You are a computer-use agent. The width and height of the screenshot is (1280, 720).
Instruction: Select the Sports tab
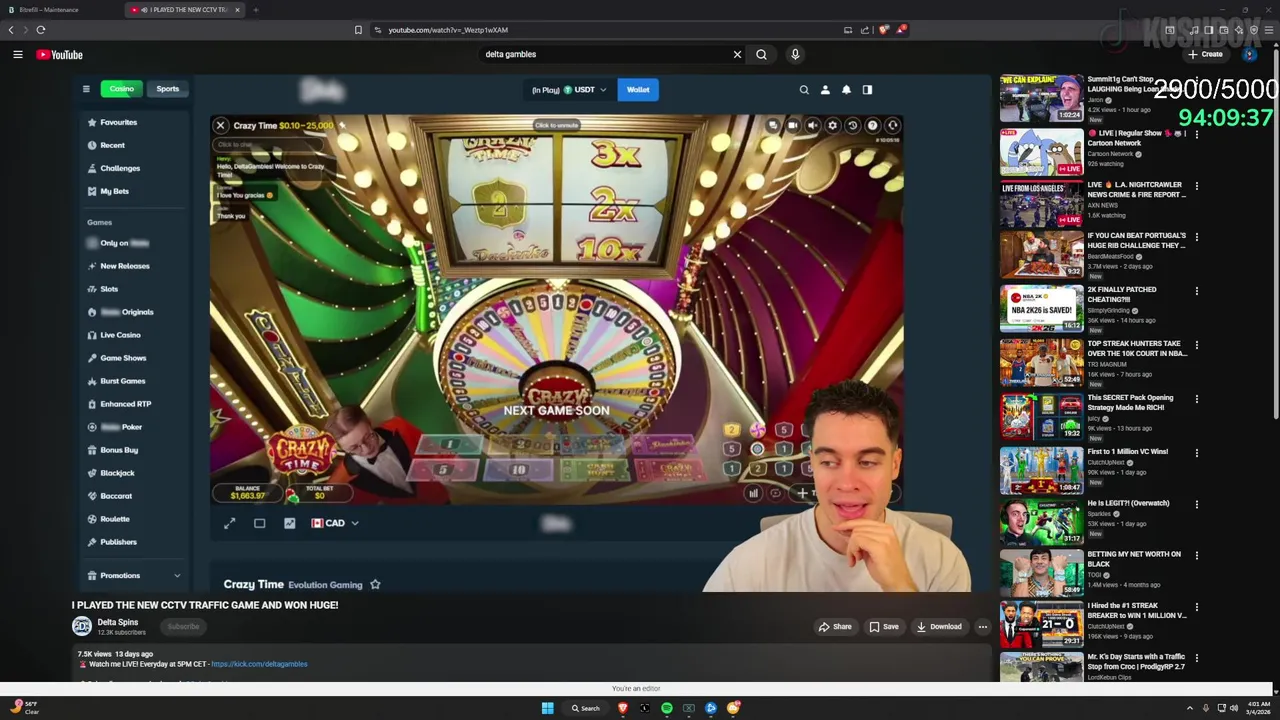[x=167, y=89]
